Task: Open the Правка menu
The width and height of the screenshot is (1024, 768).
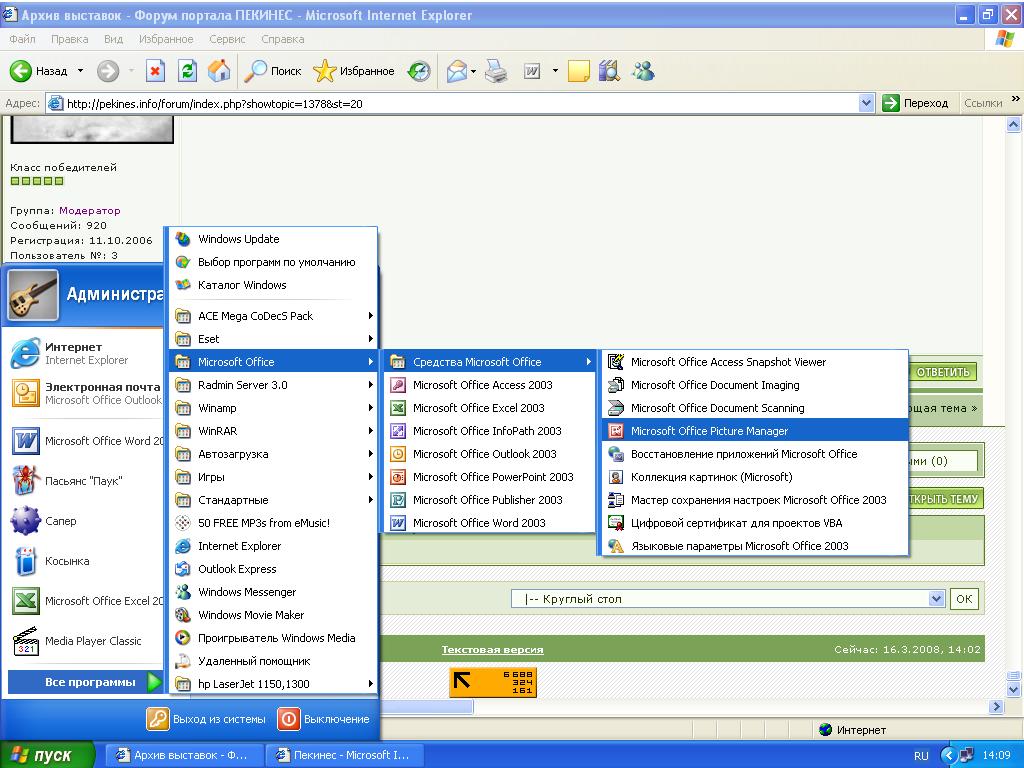Action: tap(70, 39)
